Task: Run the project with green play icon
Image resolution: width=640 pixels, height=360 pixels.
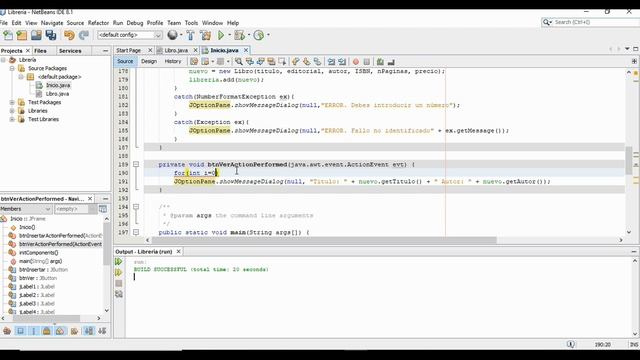Action: pyautogui.click(x=221, y=36)
